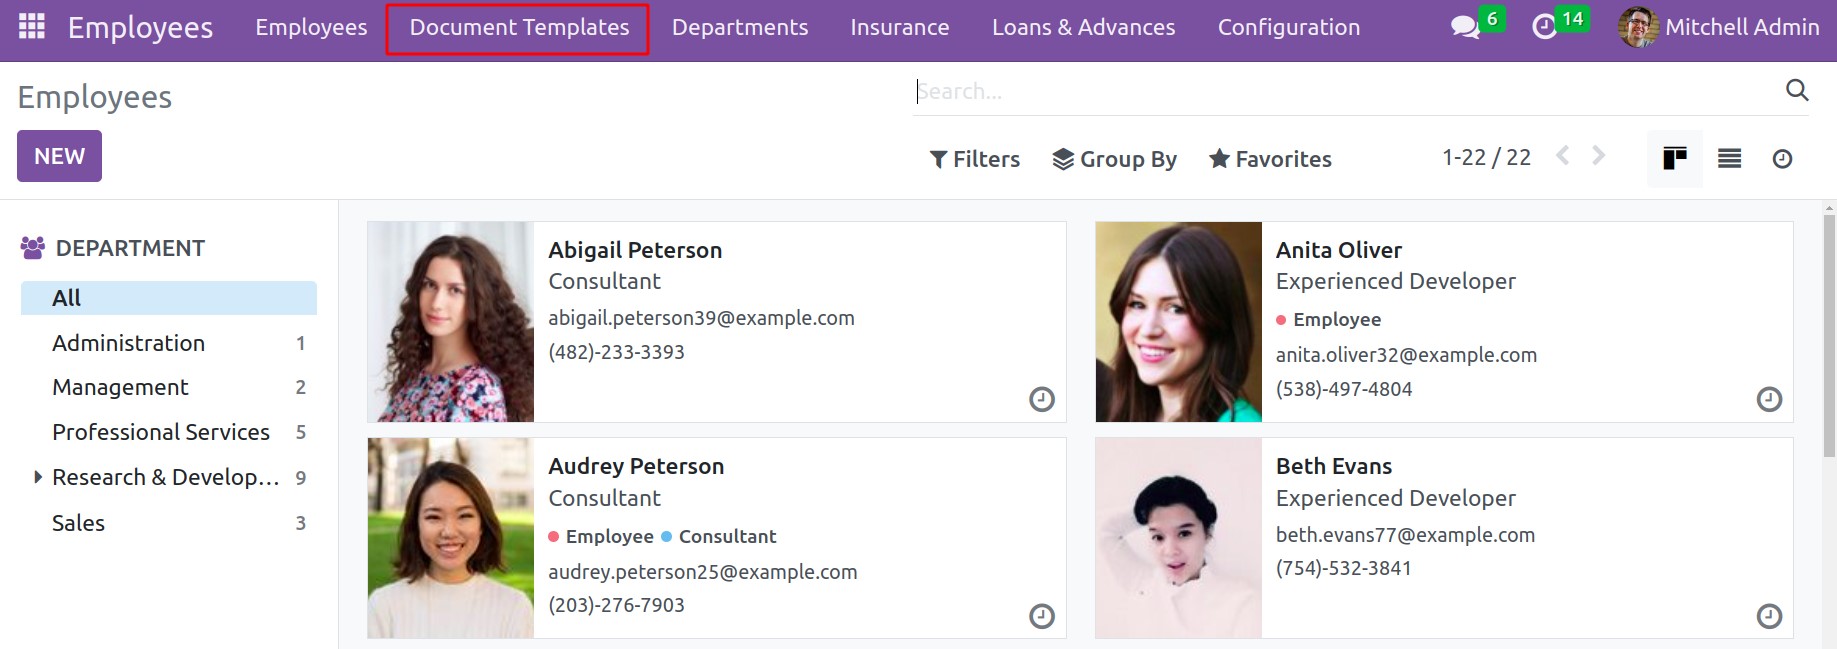Open the Group By dropdown
The image size is (1837, 649).
point(1115,159)
